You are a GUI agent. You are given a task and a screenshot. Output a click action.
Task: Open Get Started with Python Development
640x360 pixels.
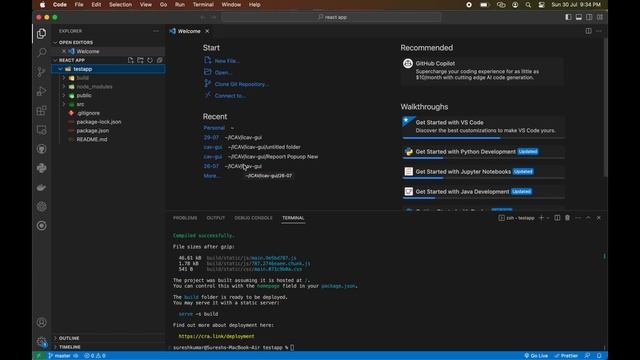point(483,152)
